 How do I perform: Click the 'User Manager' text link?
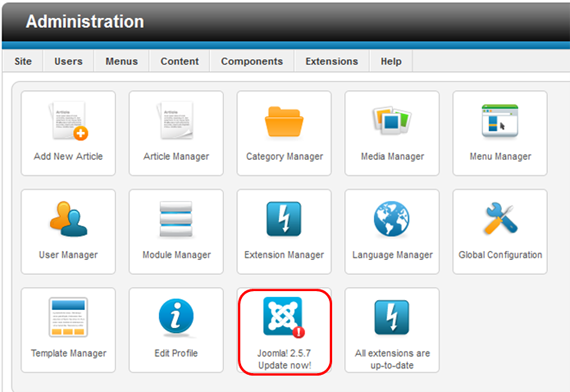[x=68, y=255]
